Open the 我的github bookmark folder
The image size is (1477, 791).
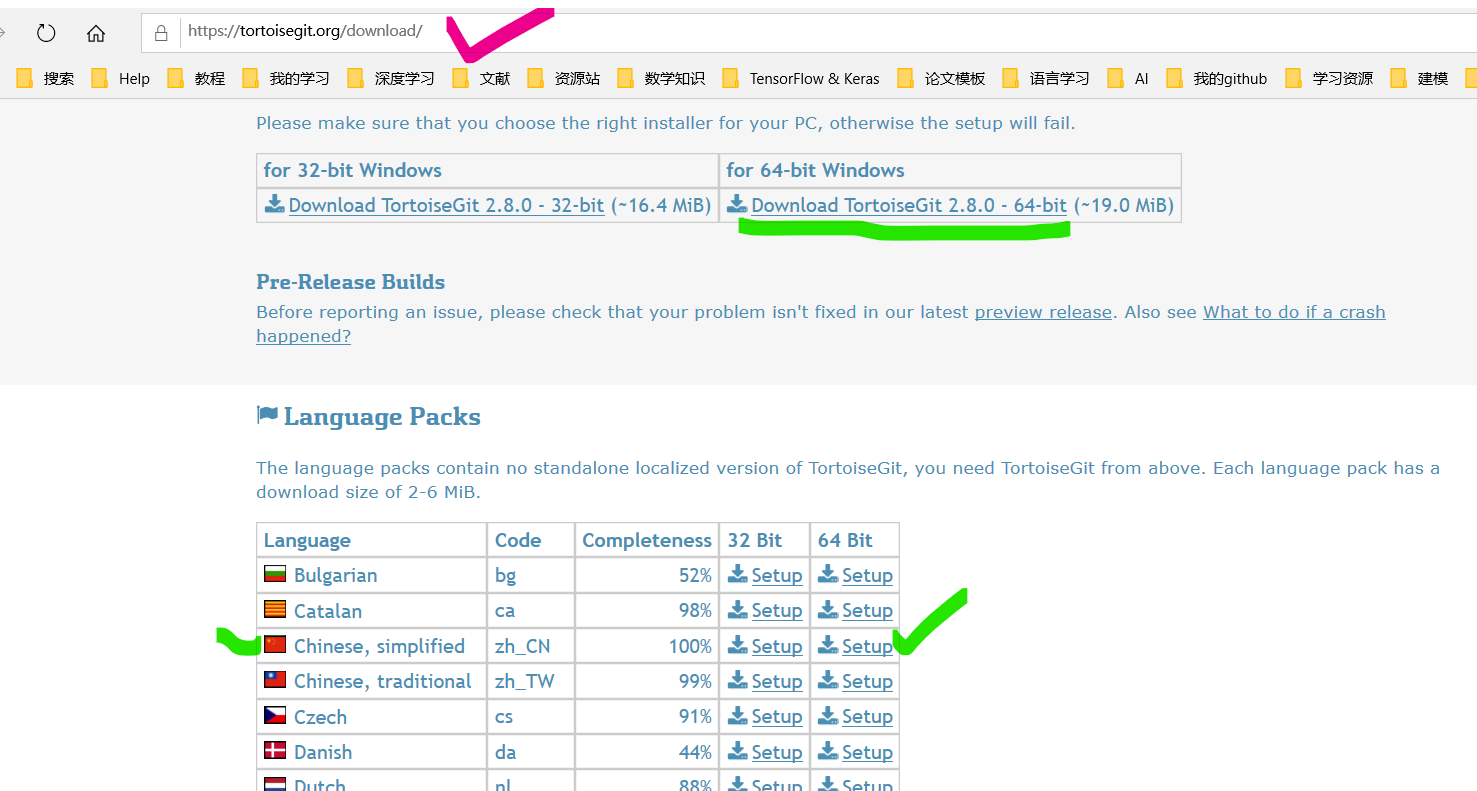(x=1217, y=78)
